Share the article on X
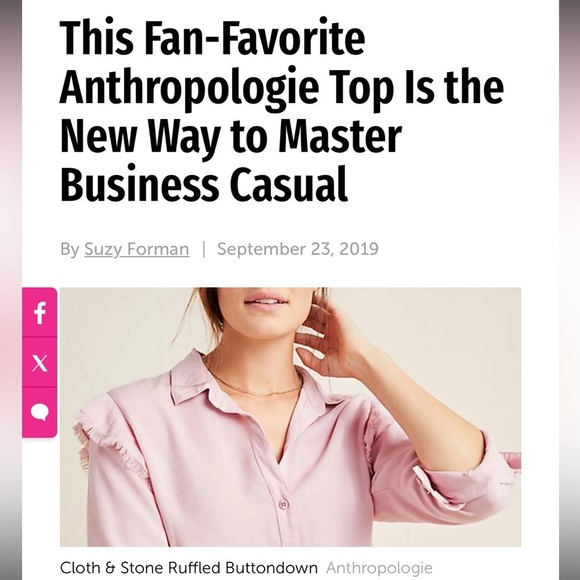This screenshot has width=580, height=580. click(40, 362)
